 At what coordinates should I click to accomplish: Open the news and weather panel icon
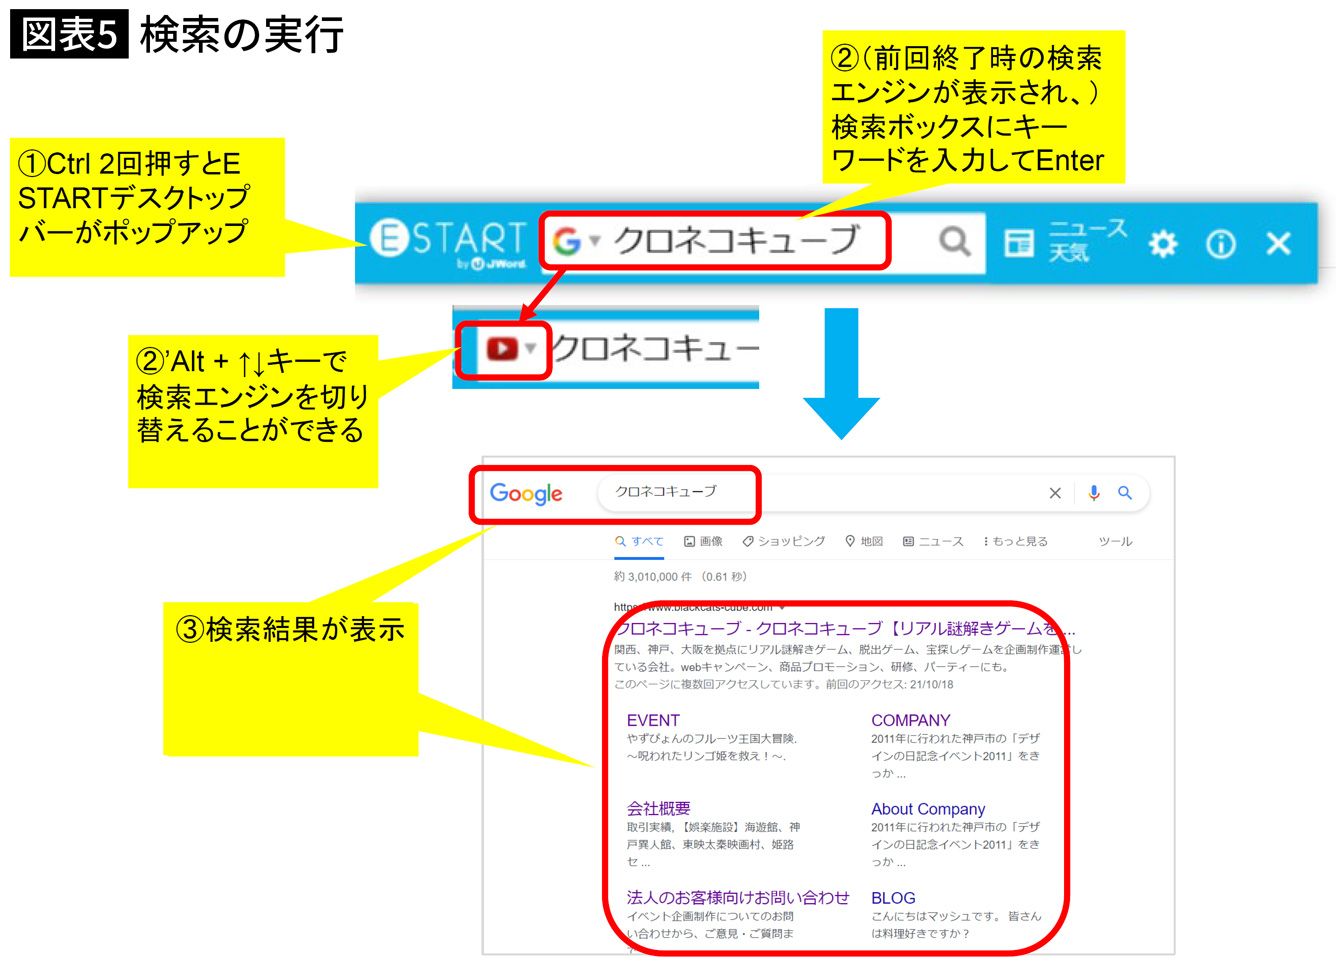[1019, 243]
